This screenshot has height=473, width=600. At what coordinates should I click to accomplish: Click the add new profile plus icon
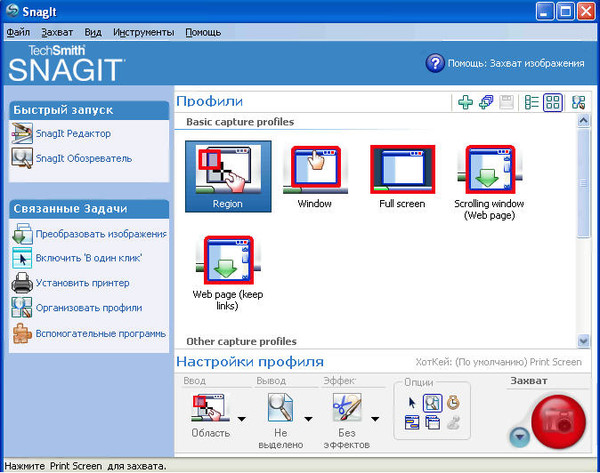(465, 102)
